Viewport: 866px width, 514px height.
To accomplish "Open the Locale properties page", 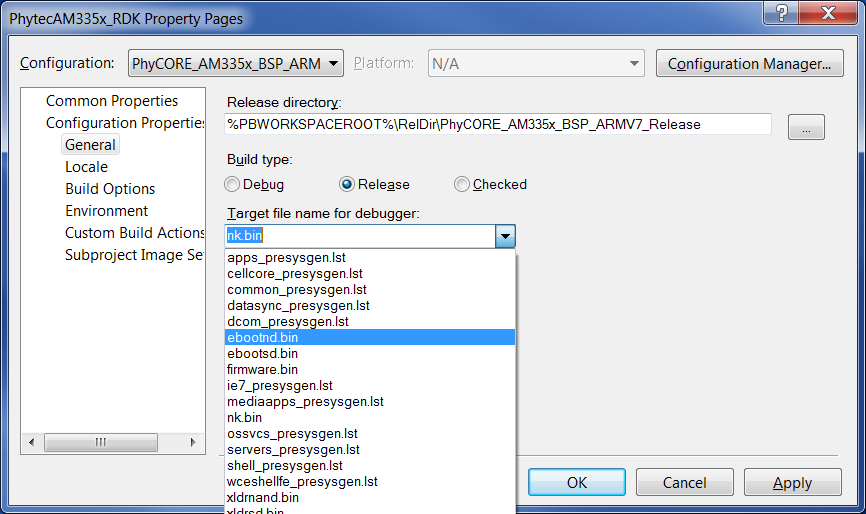I will pos(86,167).
